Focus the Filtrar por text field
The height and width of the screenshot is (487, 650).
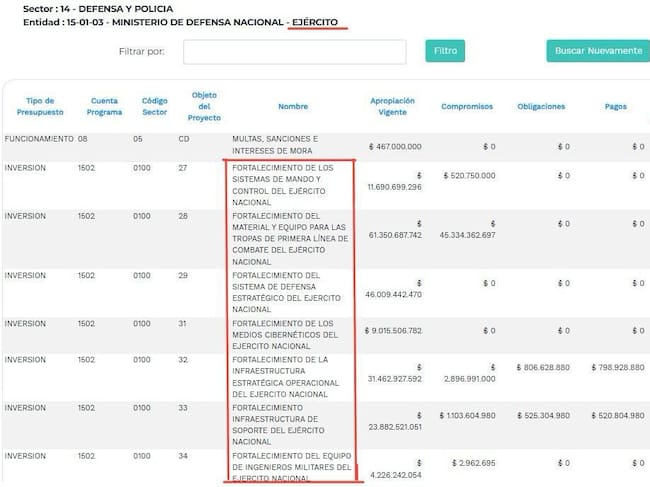[294, 52]
